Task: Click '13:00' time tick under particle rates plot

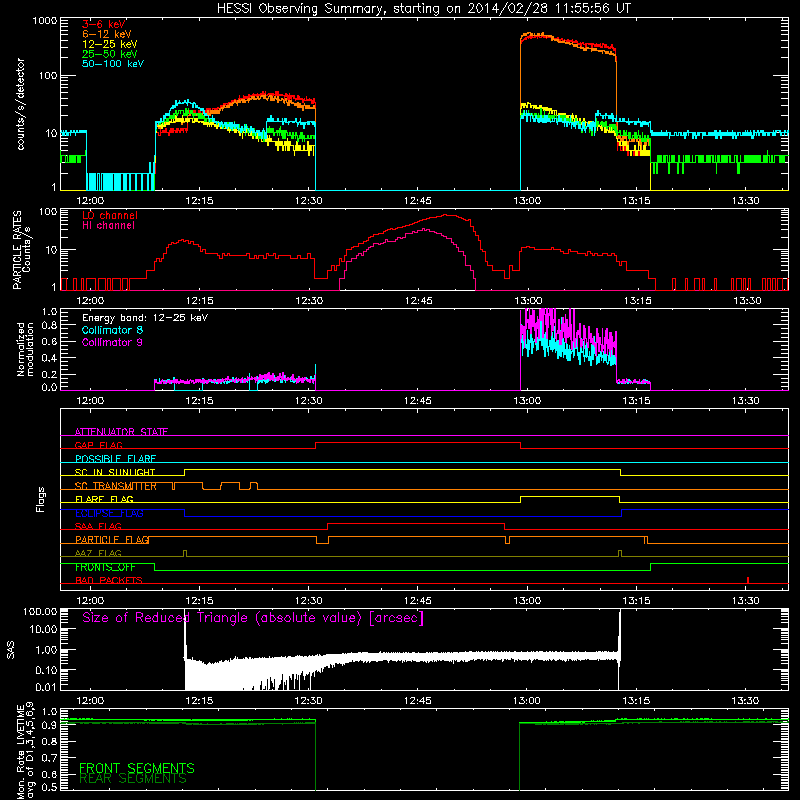Action: coord(528,301)
